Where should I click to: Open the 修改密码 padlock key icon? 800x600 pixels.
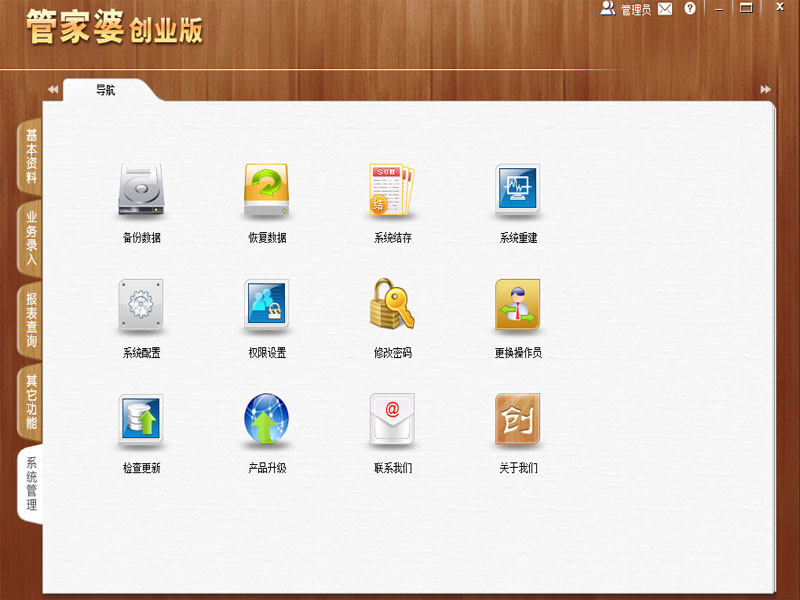392,304
